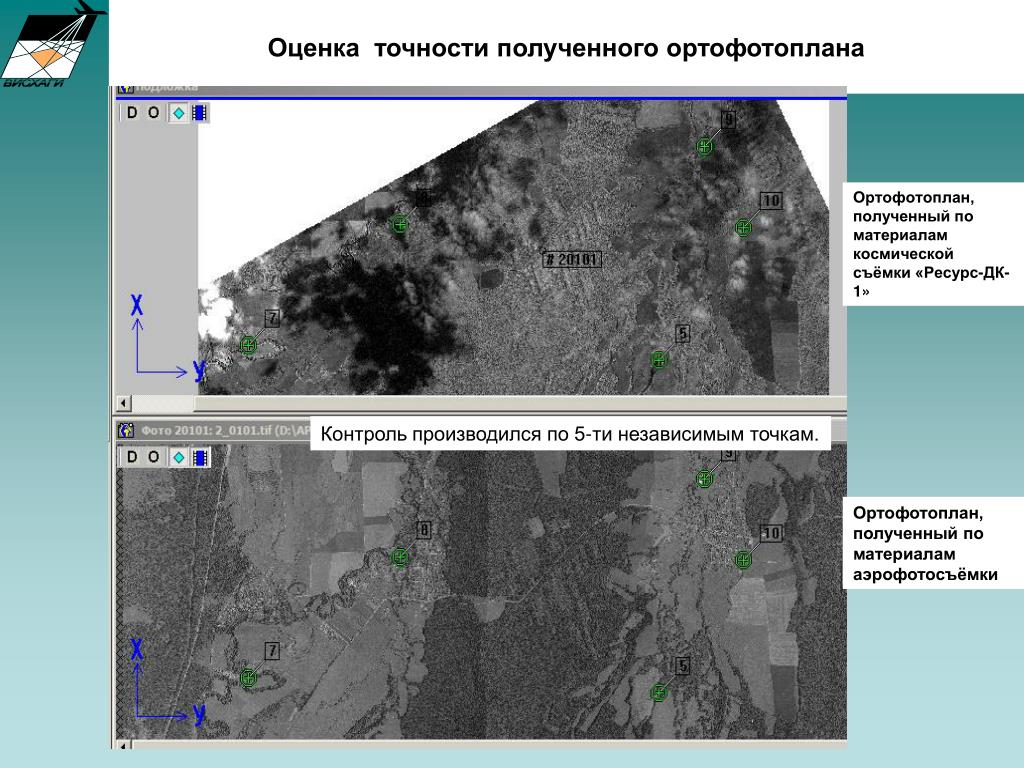1024x768 pixels.
Task: Click the point label box 7 in the lower photo window
Action: coord(272,650)
